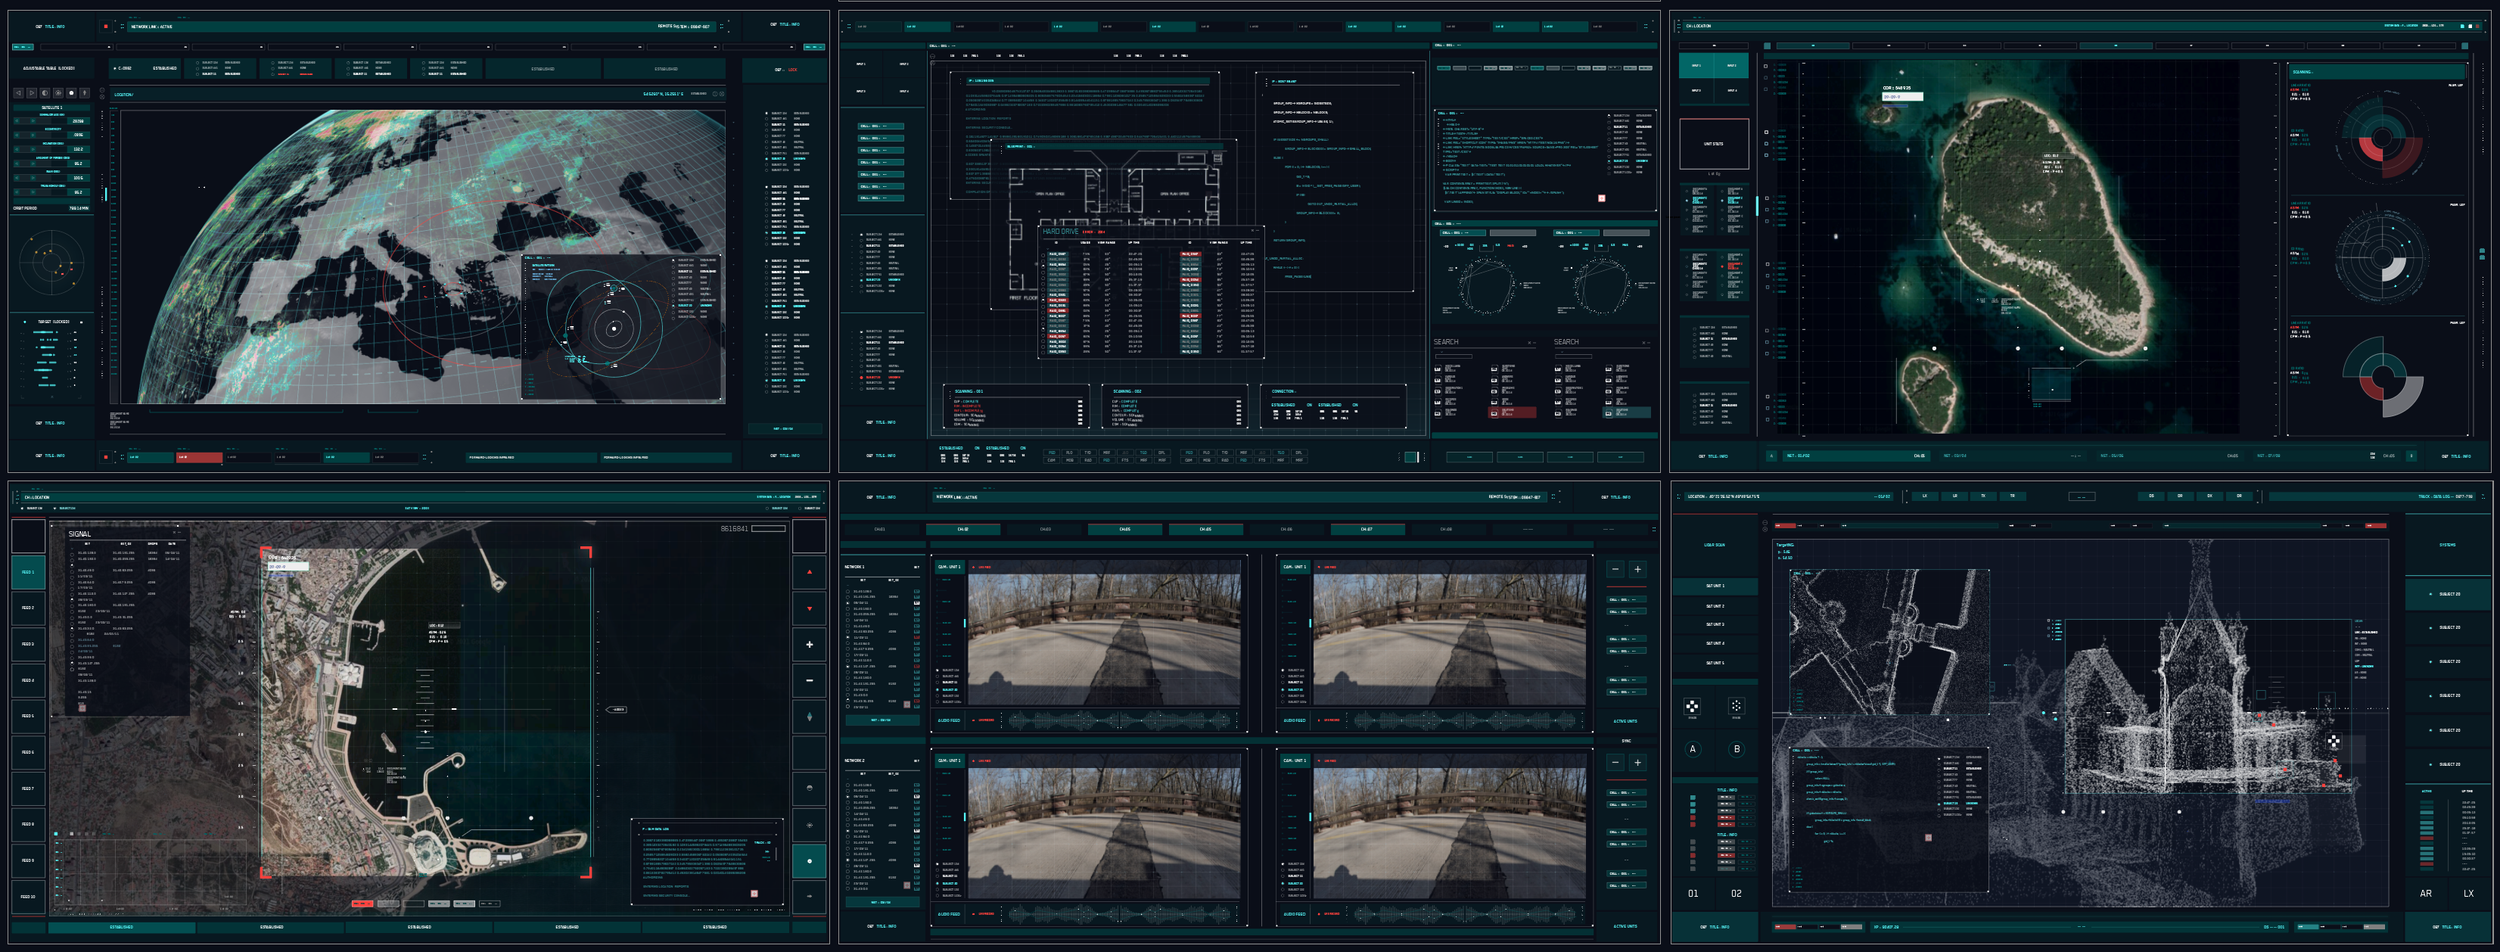
Task: Switch to the CH.07 camera channel tab
Action: [x=1366, y=529]
